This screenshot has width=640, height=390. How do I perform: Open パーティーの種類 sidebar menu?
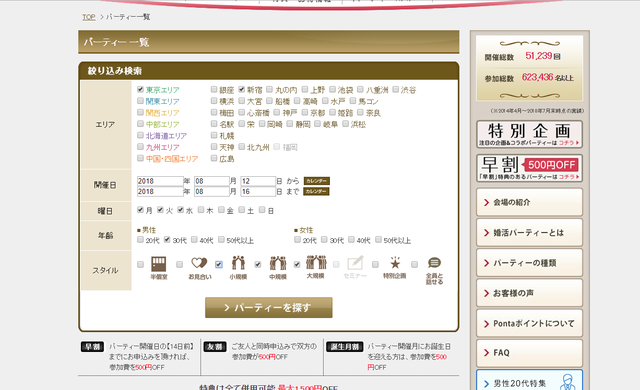coord(529,263)
